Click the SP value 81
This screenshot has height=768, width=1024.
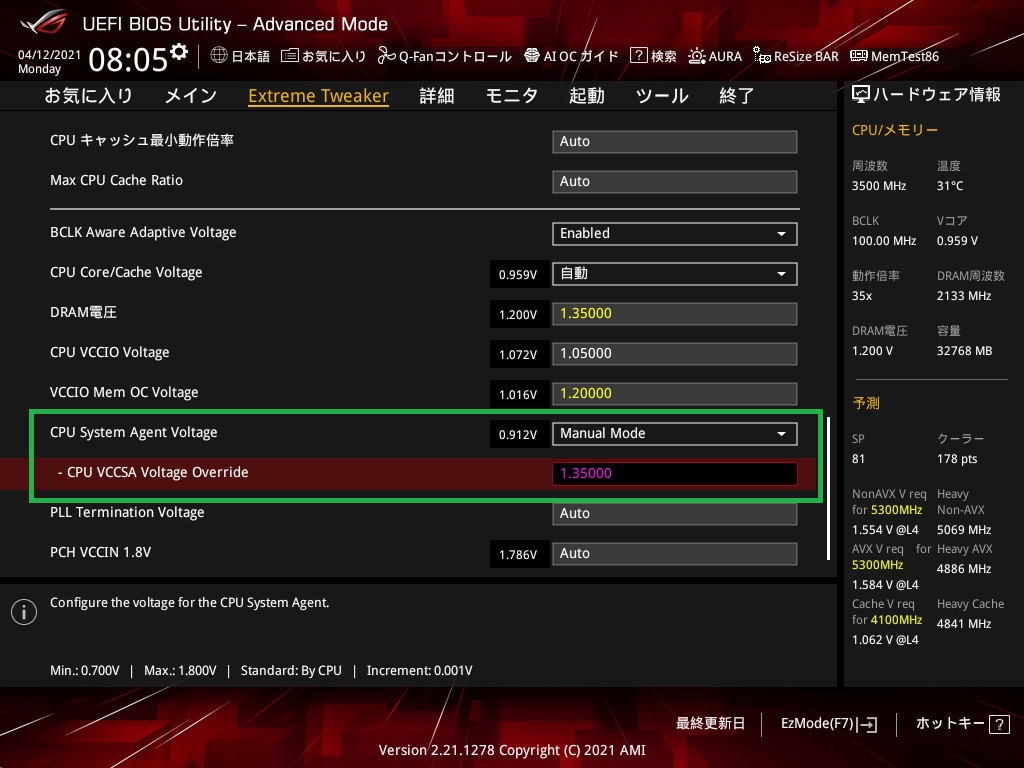[x=858, y=459]
